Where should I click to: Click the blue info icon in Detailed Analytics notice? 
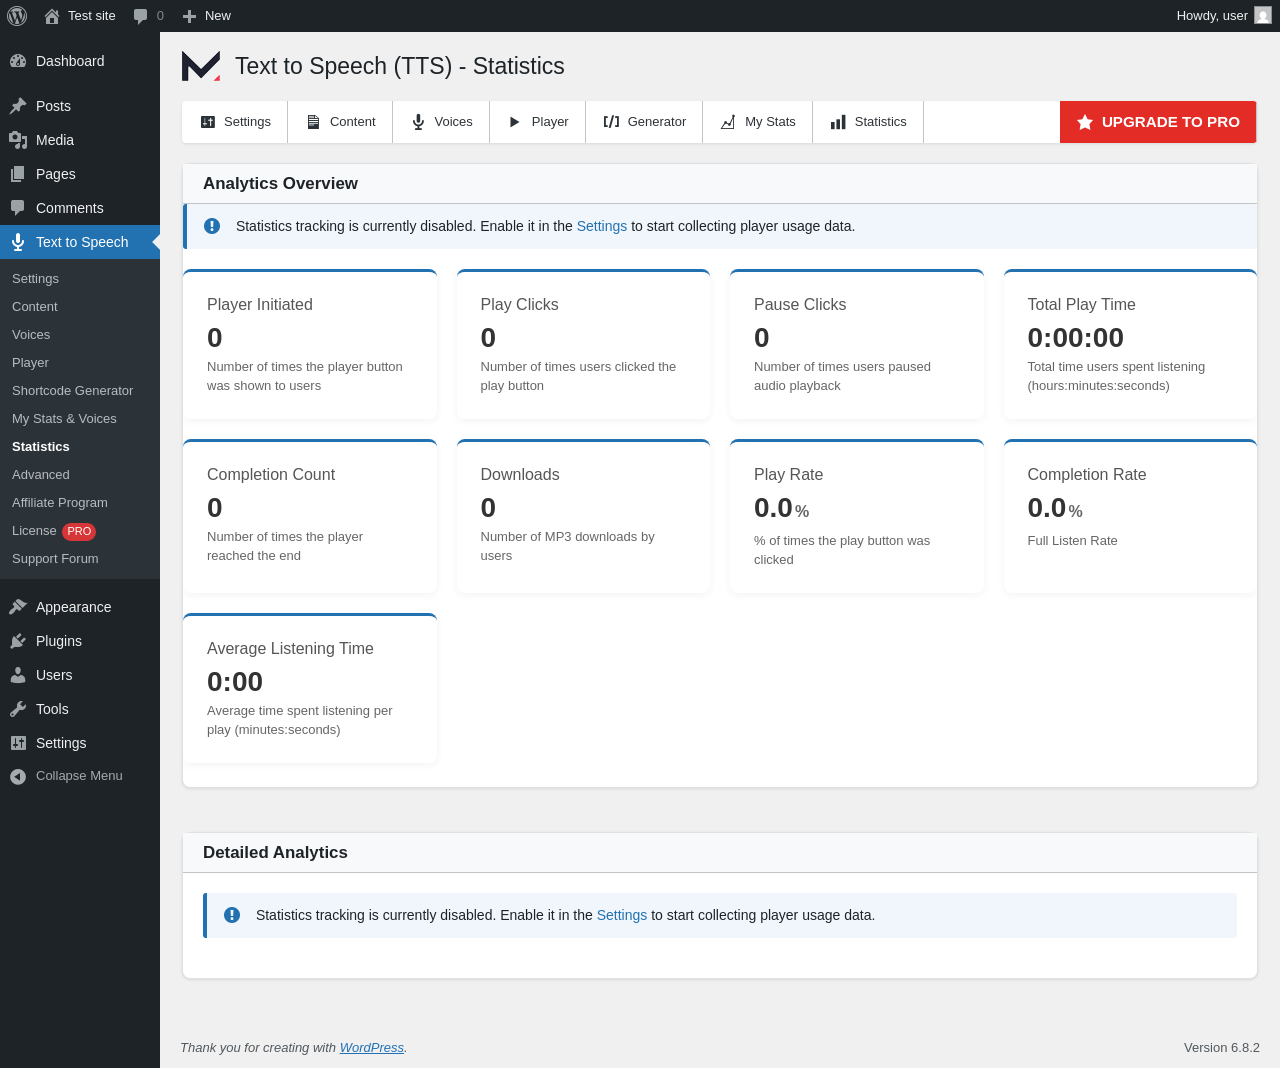coord(232,915)
